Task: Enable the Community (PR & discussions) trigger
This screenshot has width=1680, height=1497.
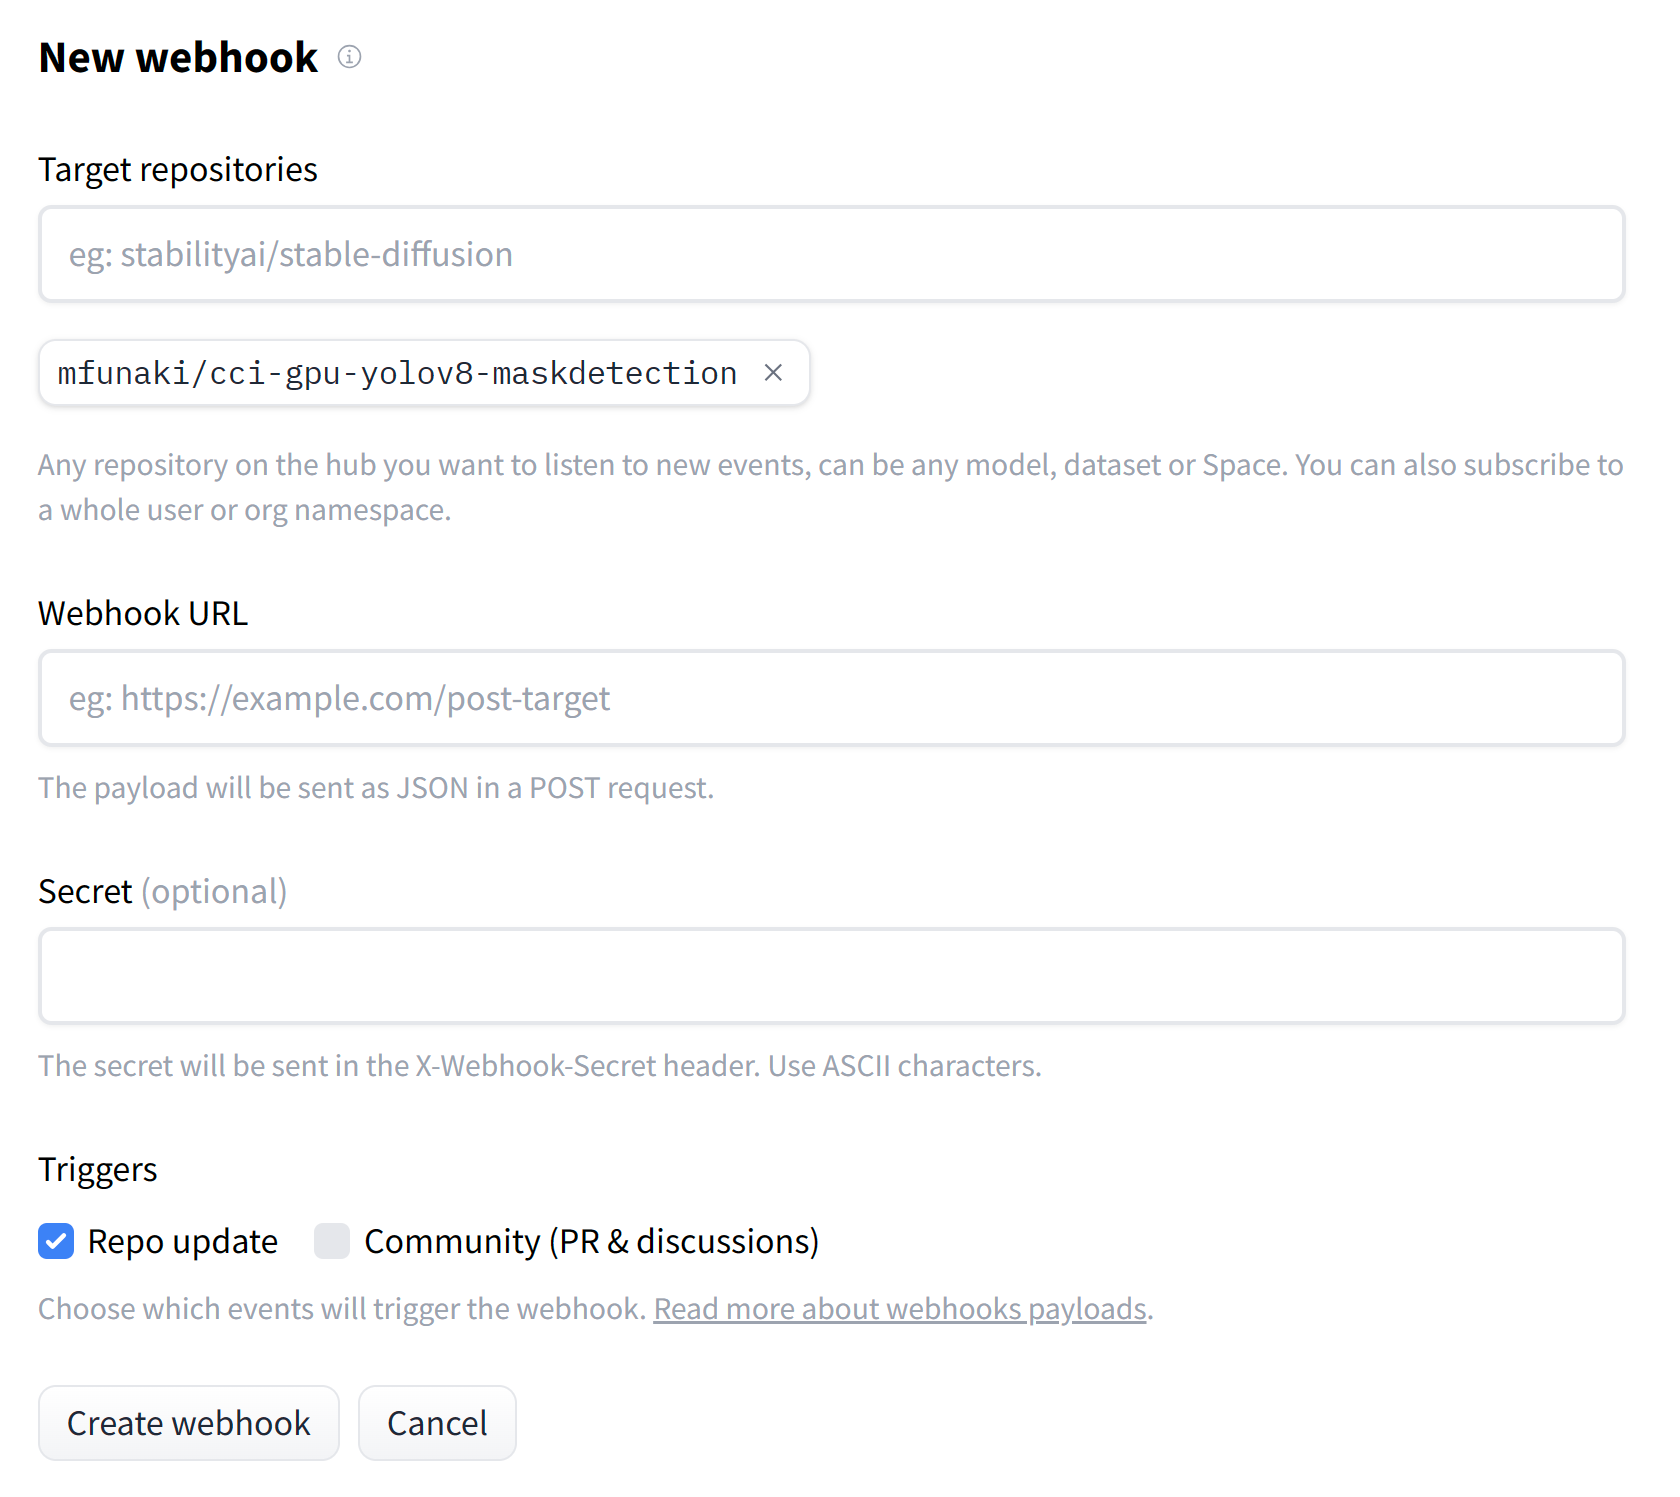Action: point(331,1241)
